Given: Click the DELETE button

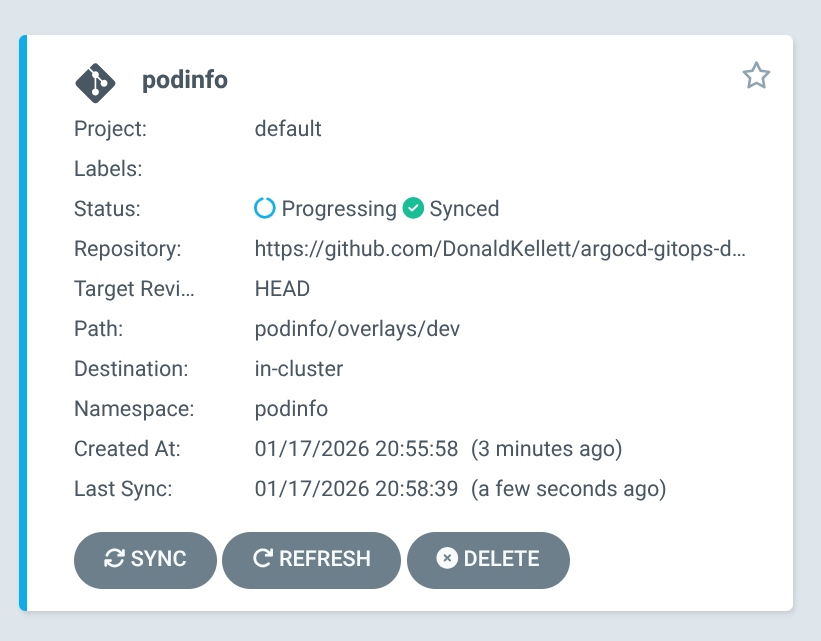Looking at the screenshot, I should click(x=488, y=560).
